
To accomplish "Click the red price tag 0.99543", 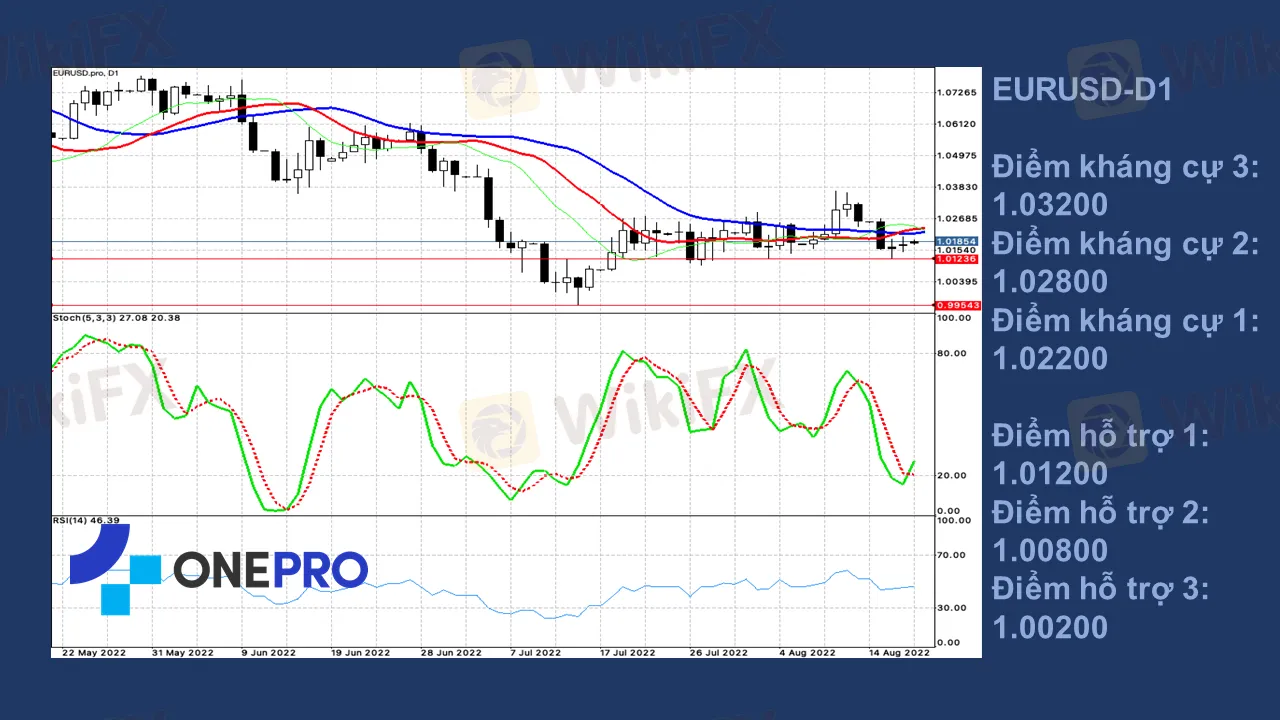I will 956,305.
